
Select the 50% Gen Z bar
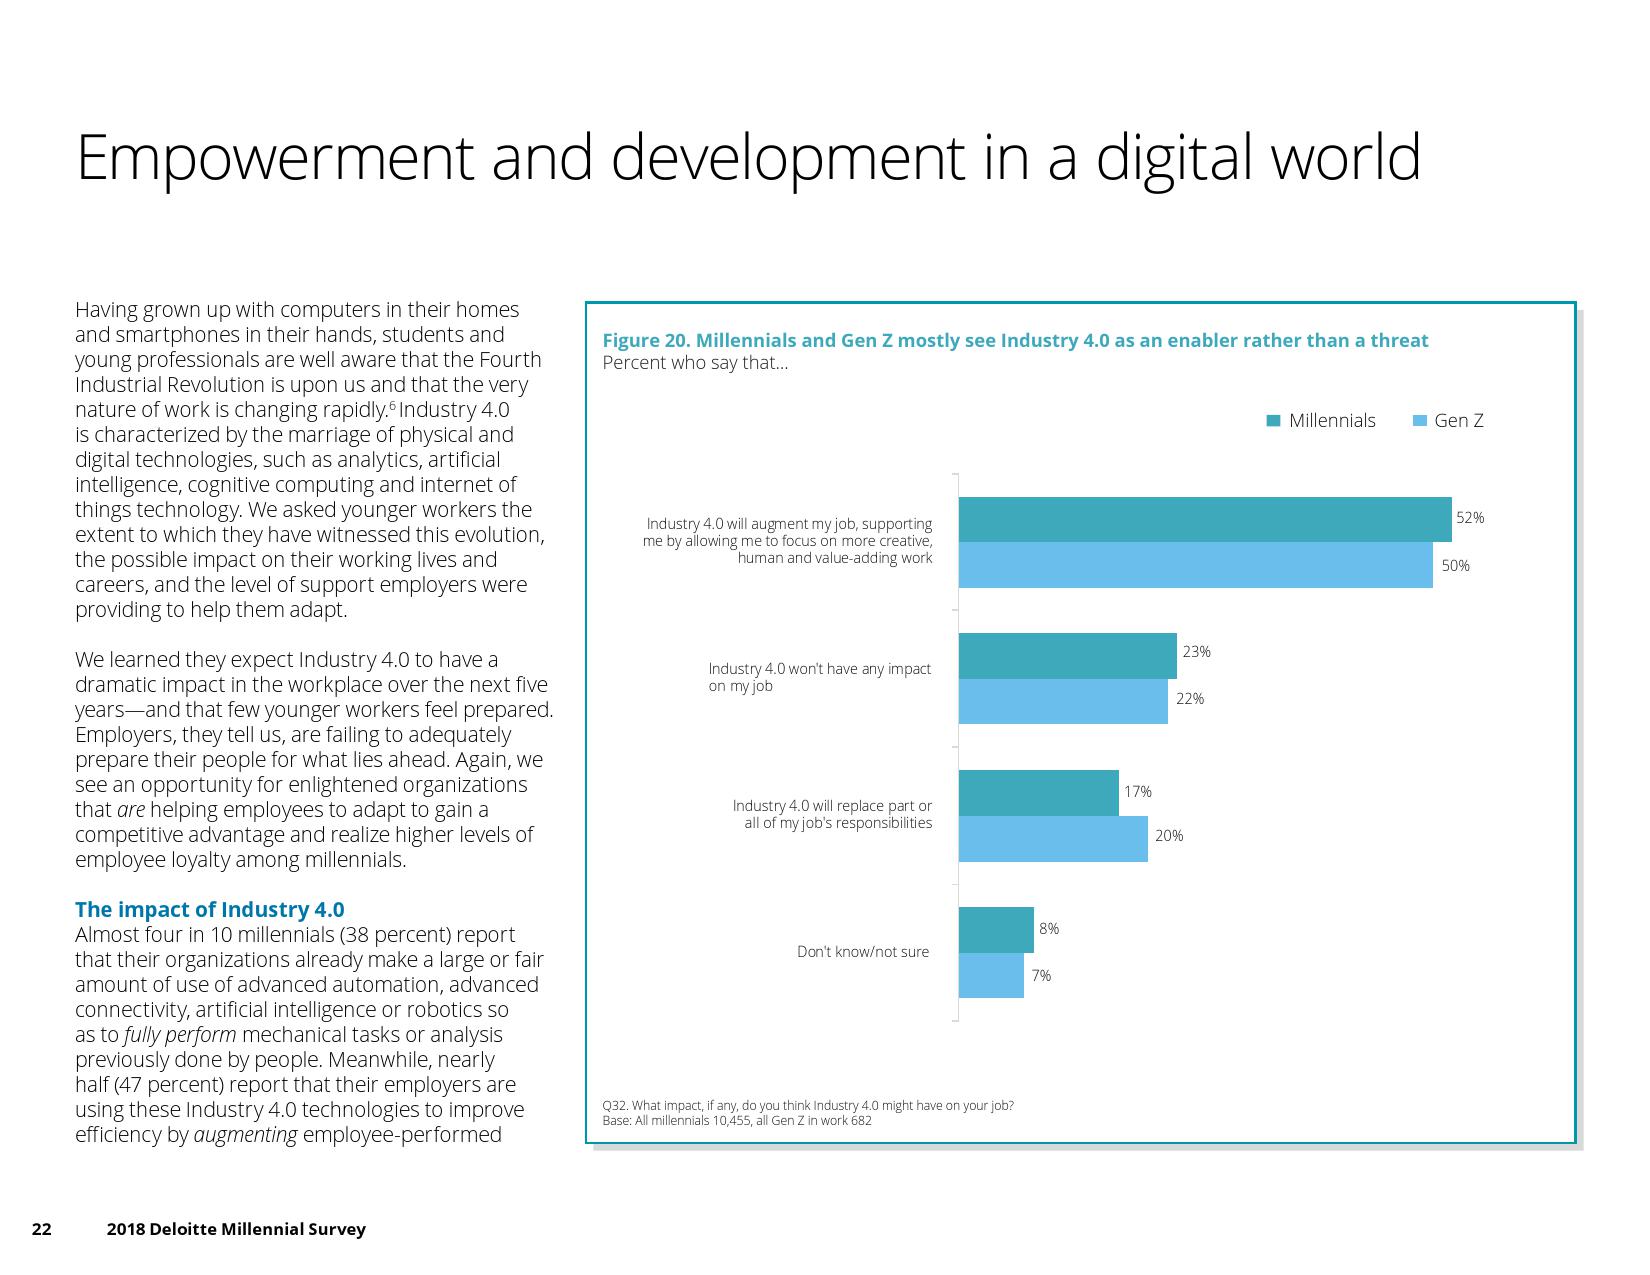click(x=1195, y=565)
